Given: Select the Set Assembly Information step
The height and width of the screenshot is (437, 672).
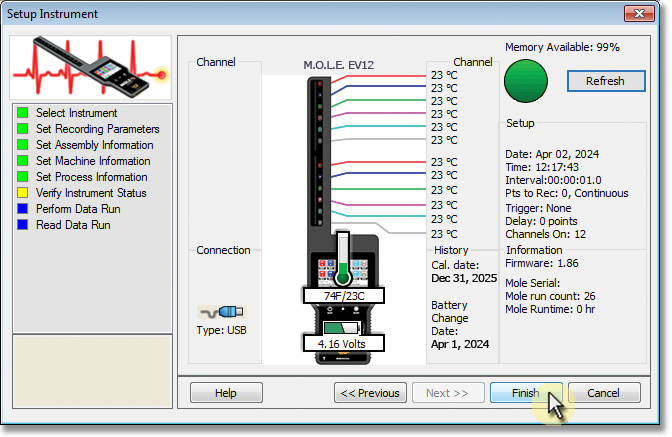Looking at the screenshot, I should [95, 145].
